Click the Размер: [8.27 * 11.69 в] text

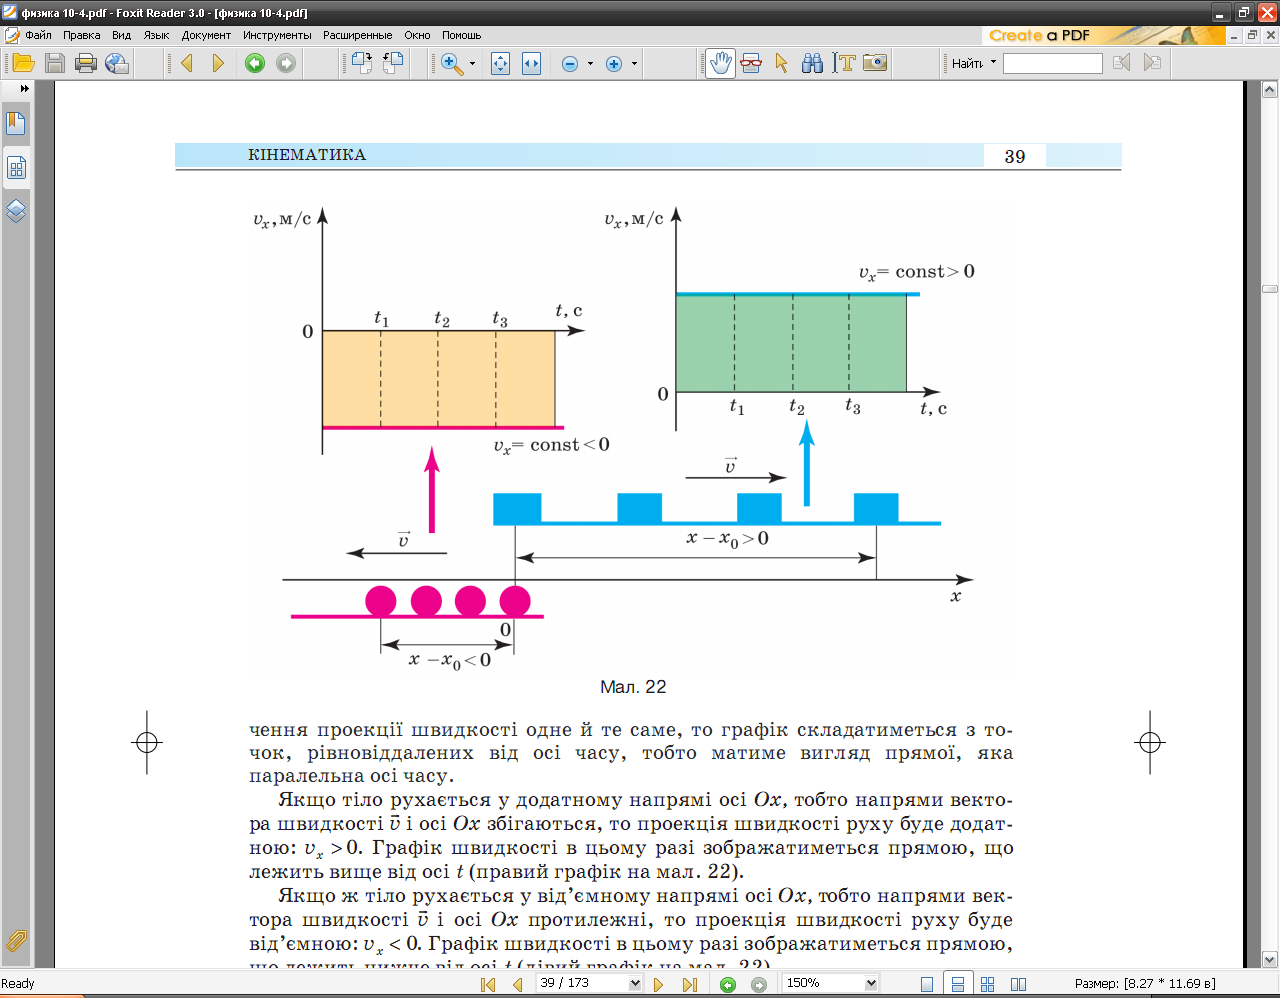[x=1145, y=984]
